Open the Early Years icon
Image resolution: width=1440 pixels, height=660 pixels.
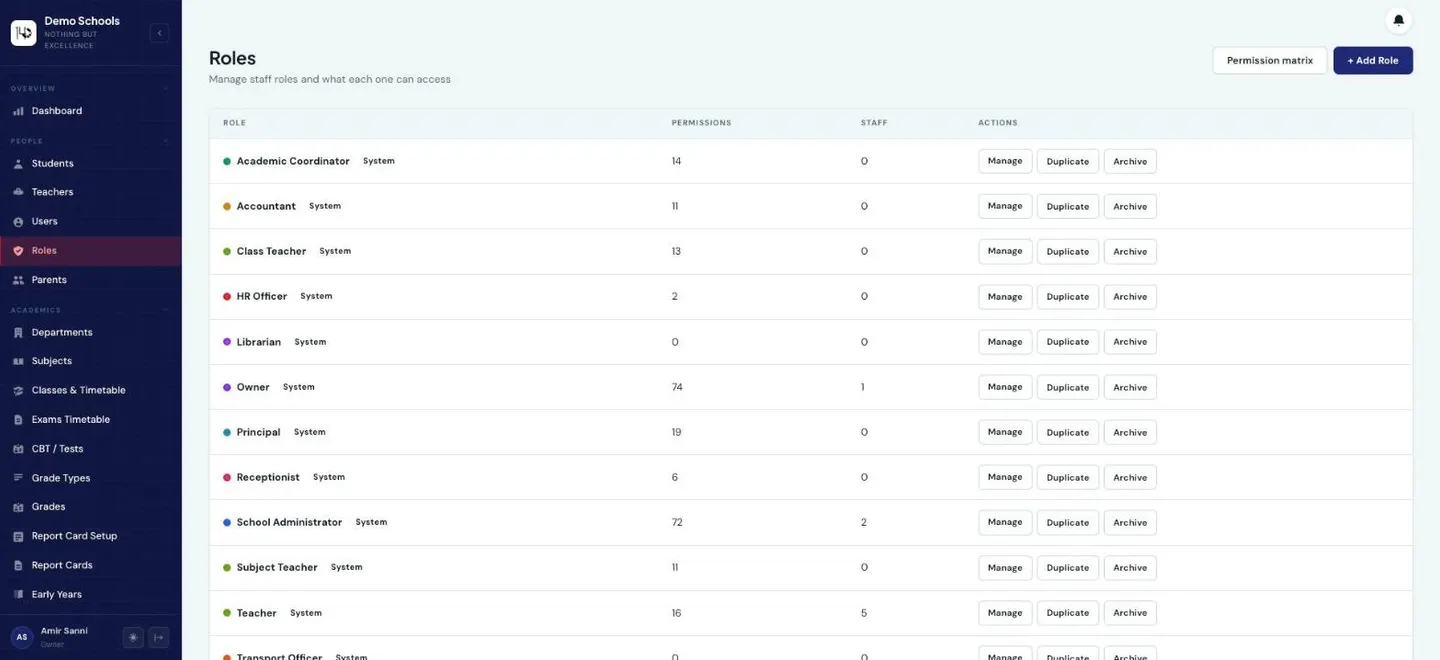tap(18, 594)
